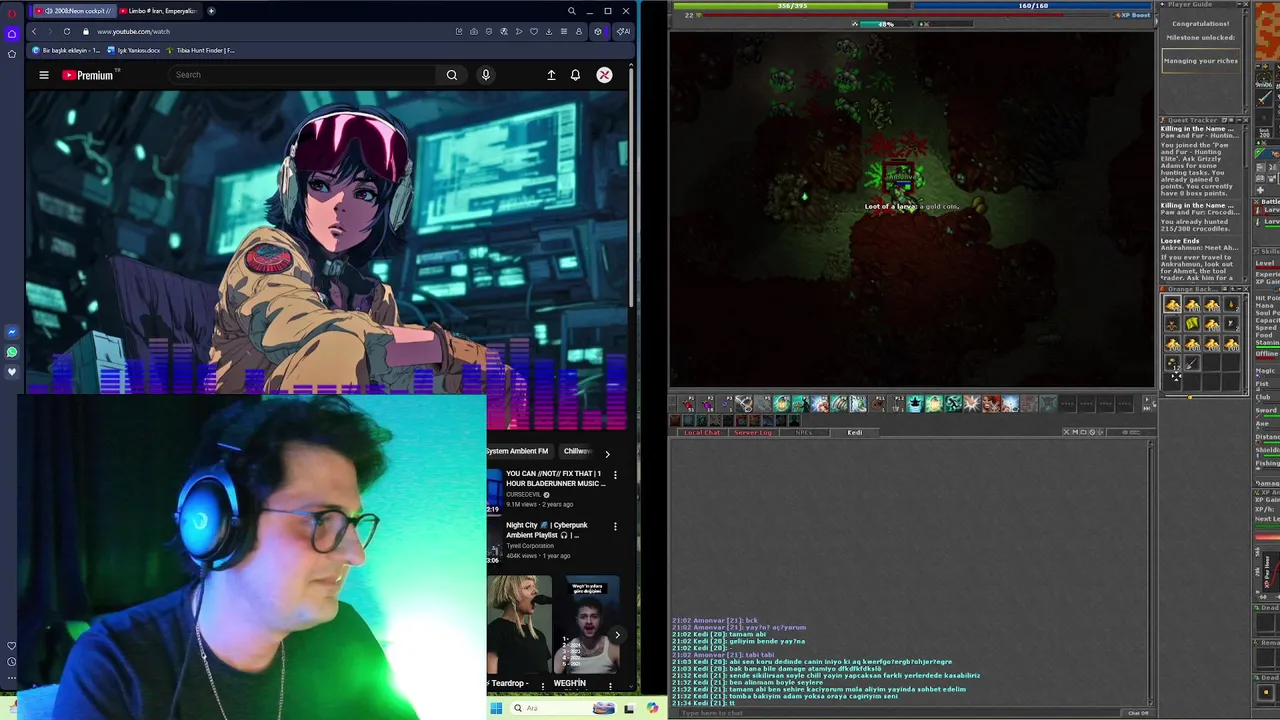Open the WEGH'IN short thumbnail
1280x720 pixels.
587,624
